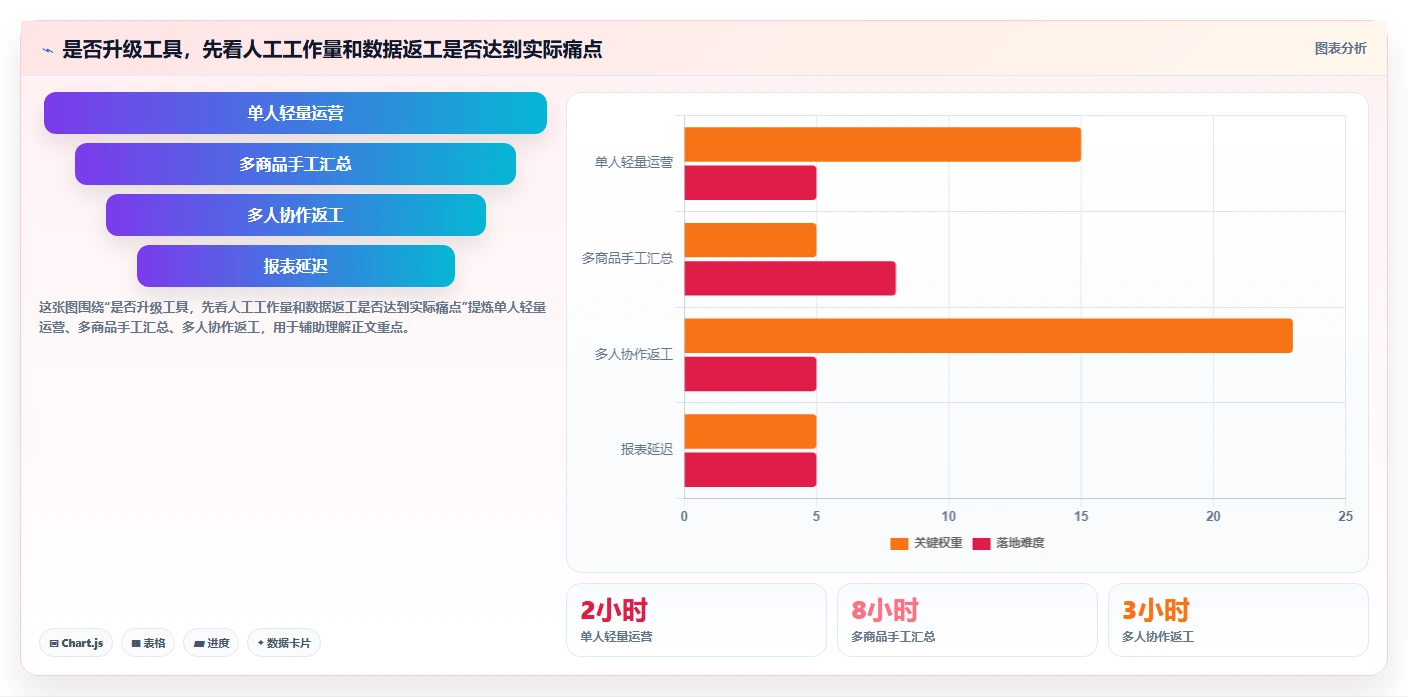Screen dimensions: 1408x697
Task: Click the red 落地难度 bar for 报表延迟
Action: (750, 470)
